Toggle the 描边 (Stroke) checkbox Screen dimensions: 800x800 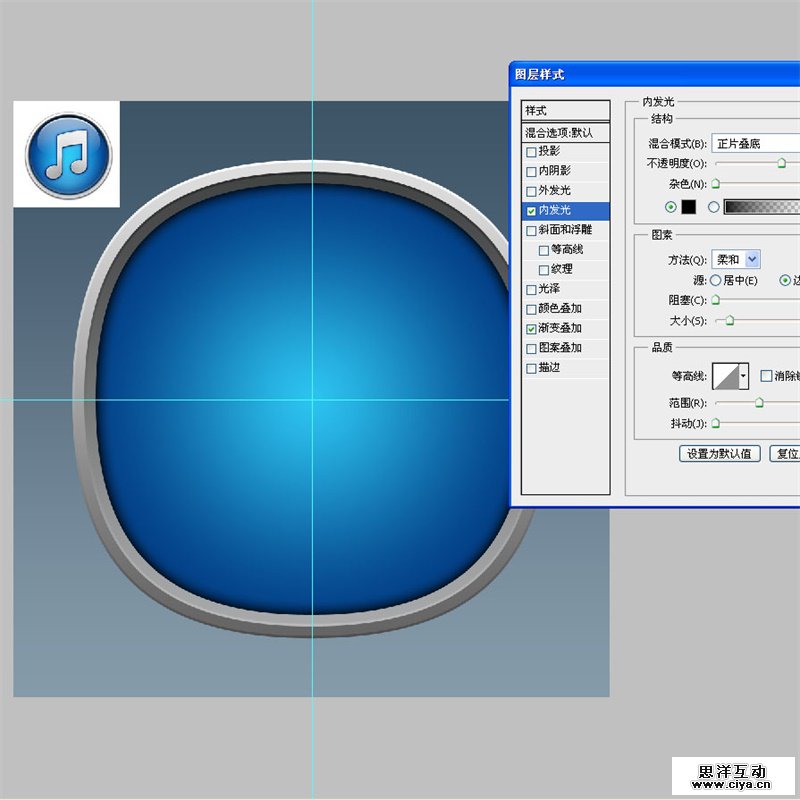coord(531,368)
